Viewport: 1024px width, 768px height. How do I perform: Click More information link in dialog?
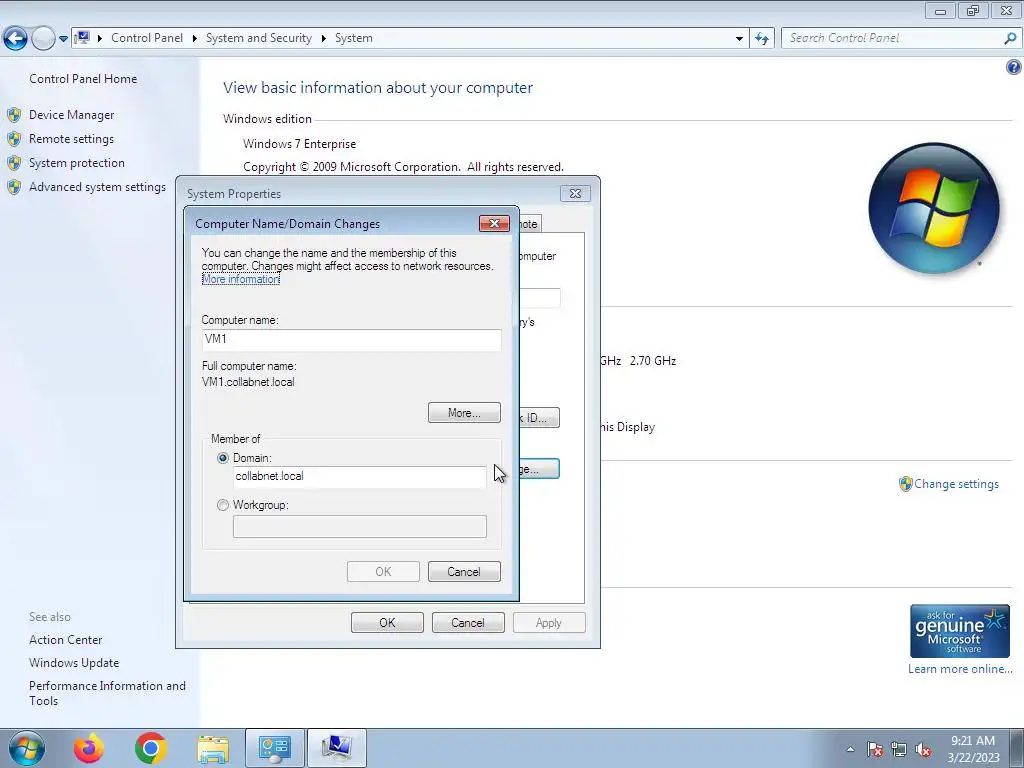[240, 280]
